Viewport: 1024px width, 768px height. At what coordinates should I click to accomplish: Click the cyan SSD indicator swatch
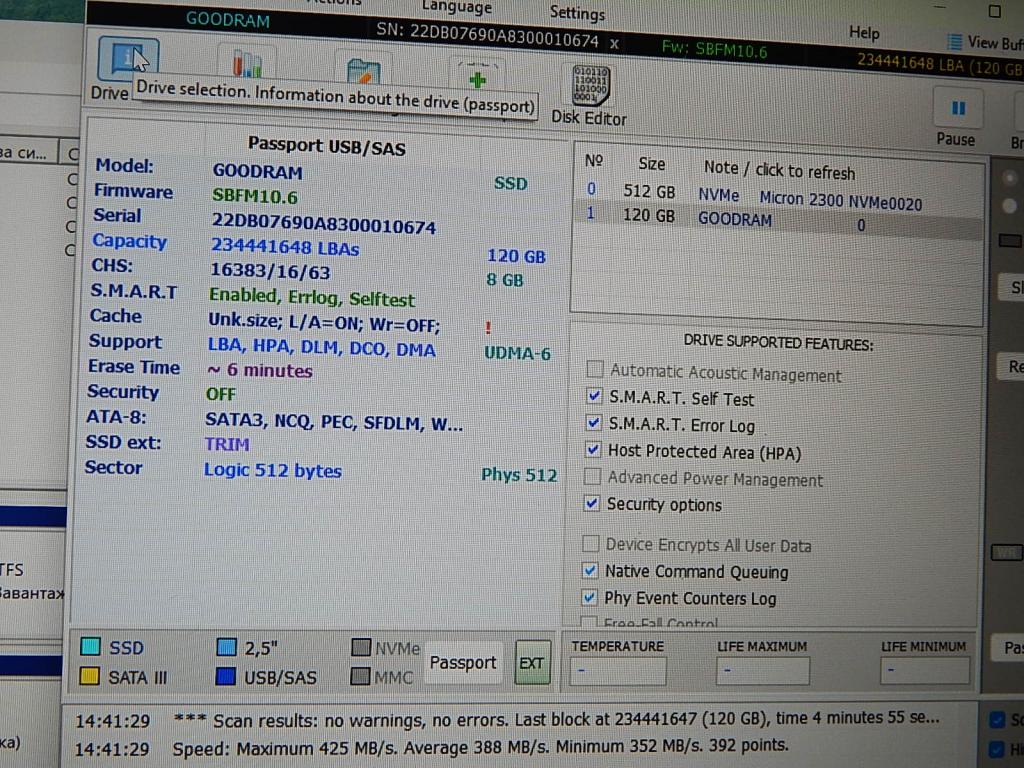pos(90,648)
